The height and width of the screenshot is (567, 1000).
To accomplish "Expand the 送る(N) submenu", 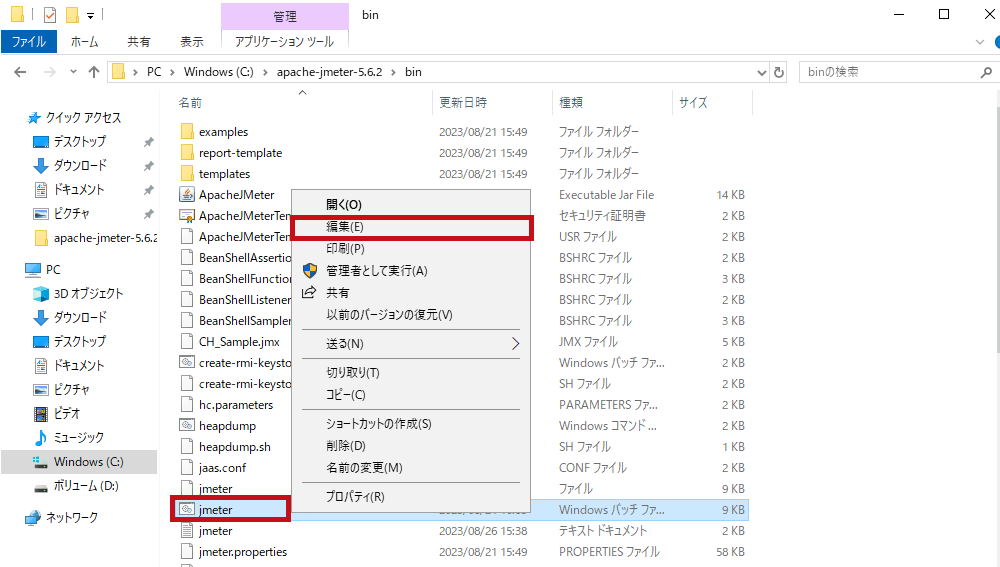I will tap(410, 344).
